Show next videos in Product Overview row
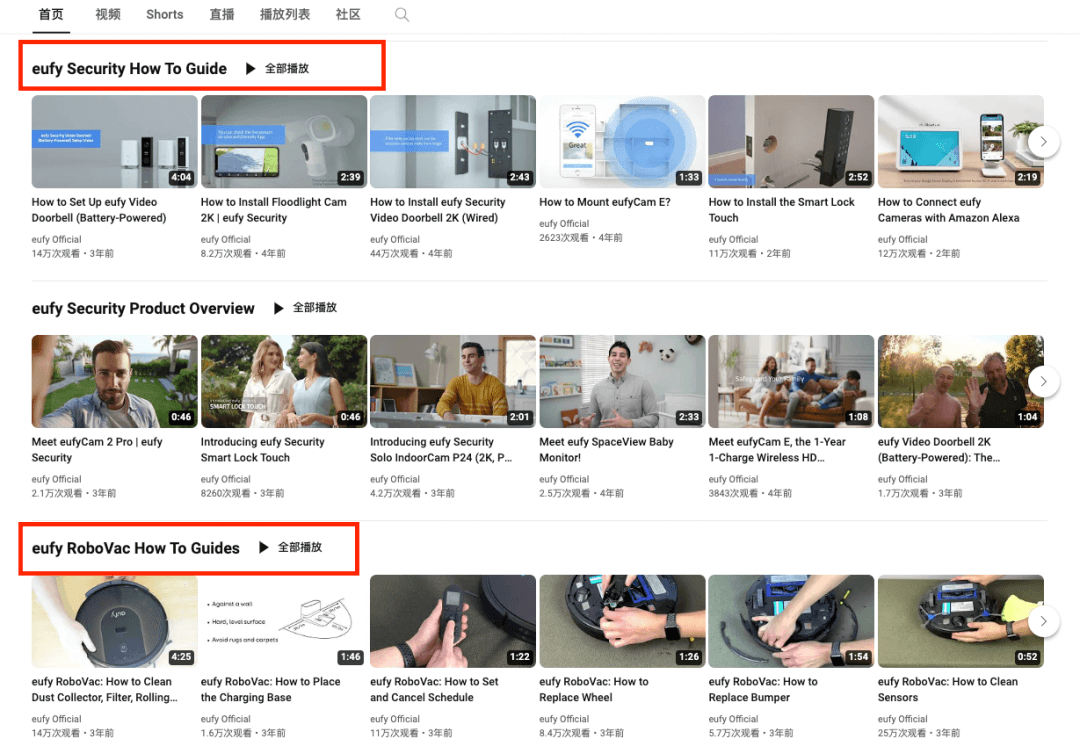 click(1043, 381)
